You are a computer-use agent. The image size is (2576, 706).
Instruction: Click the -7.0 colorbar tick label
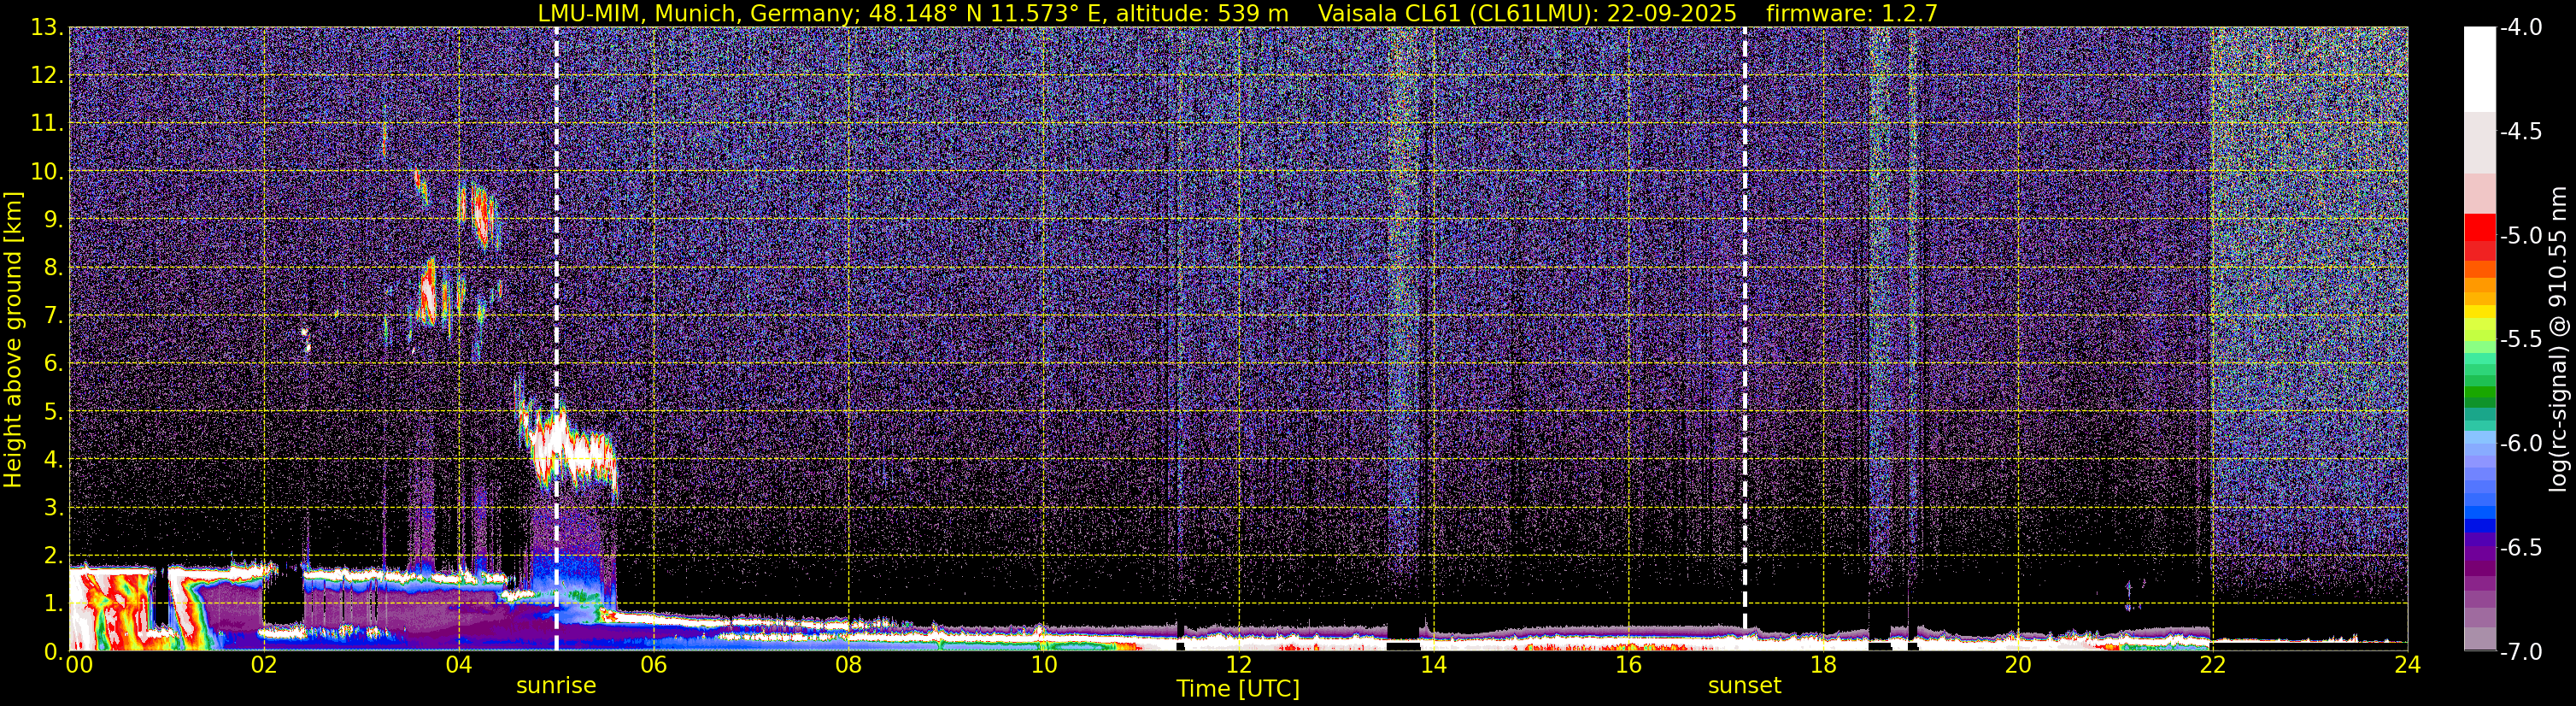pos(2520,652)
